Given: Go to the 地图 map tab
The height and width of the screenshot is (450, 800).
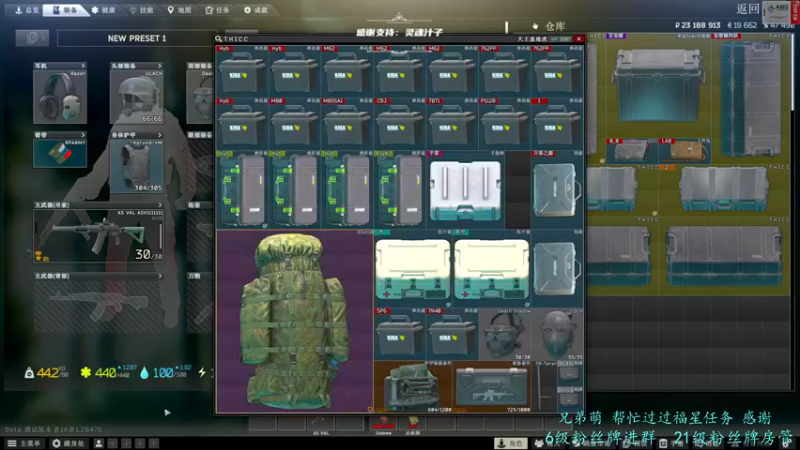Looking at the screenshot, I should (180, 10).
